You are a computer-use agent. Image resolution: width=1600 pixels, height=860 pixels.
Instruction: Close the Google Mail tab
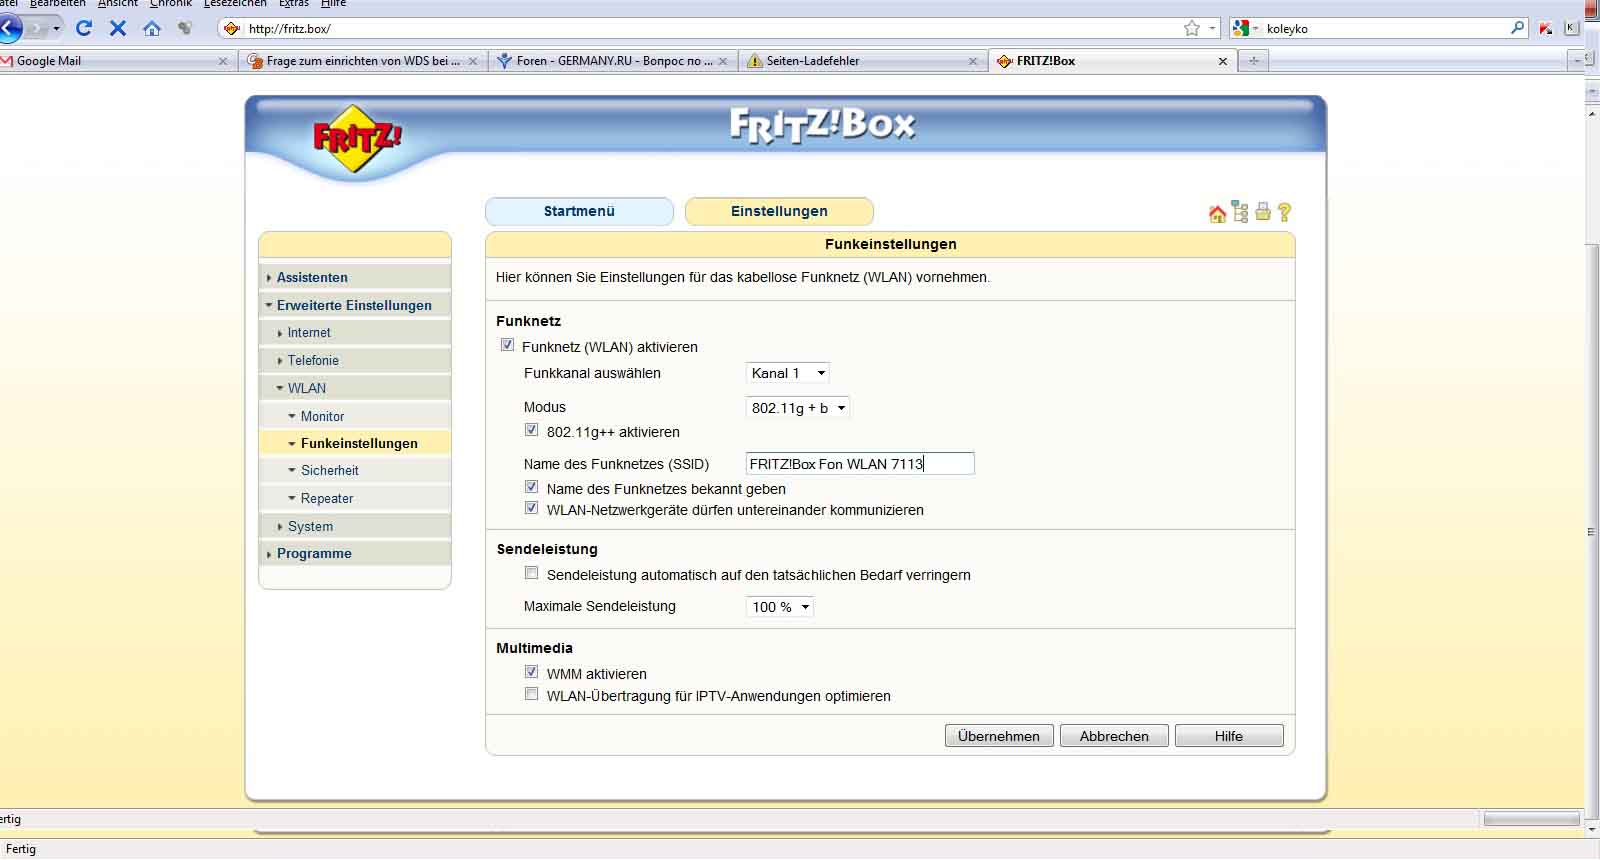[x=223, y=61]
